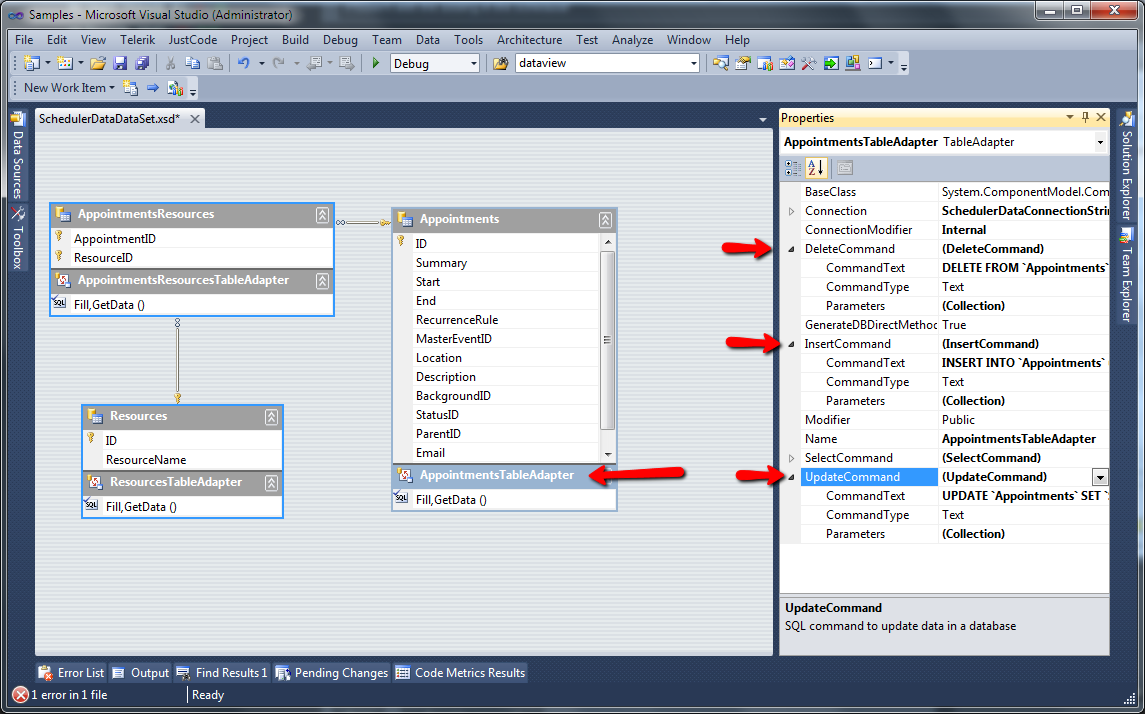
Task: Open the Data menu
Action: click(428, 40)
